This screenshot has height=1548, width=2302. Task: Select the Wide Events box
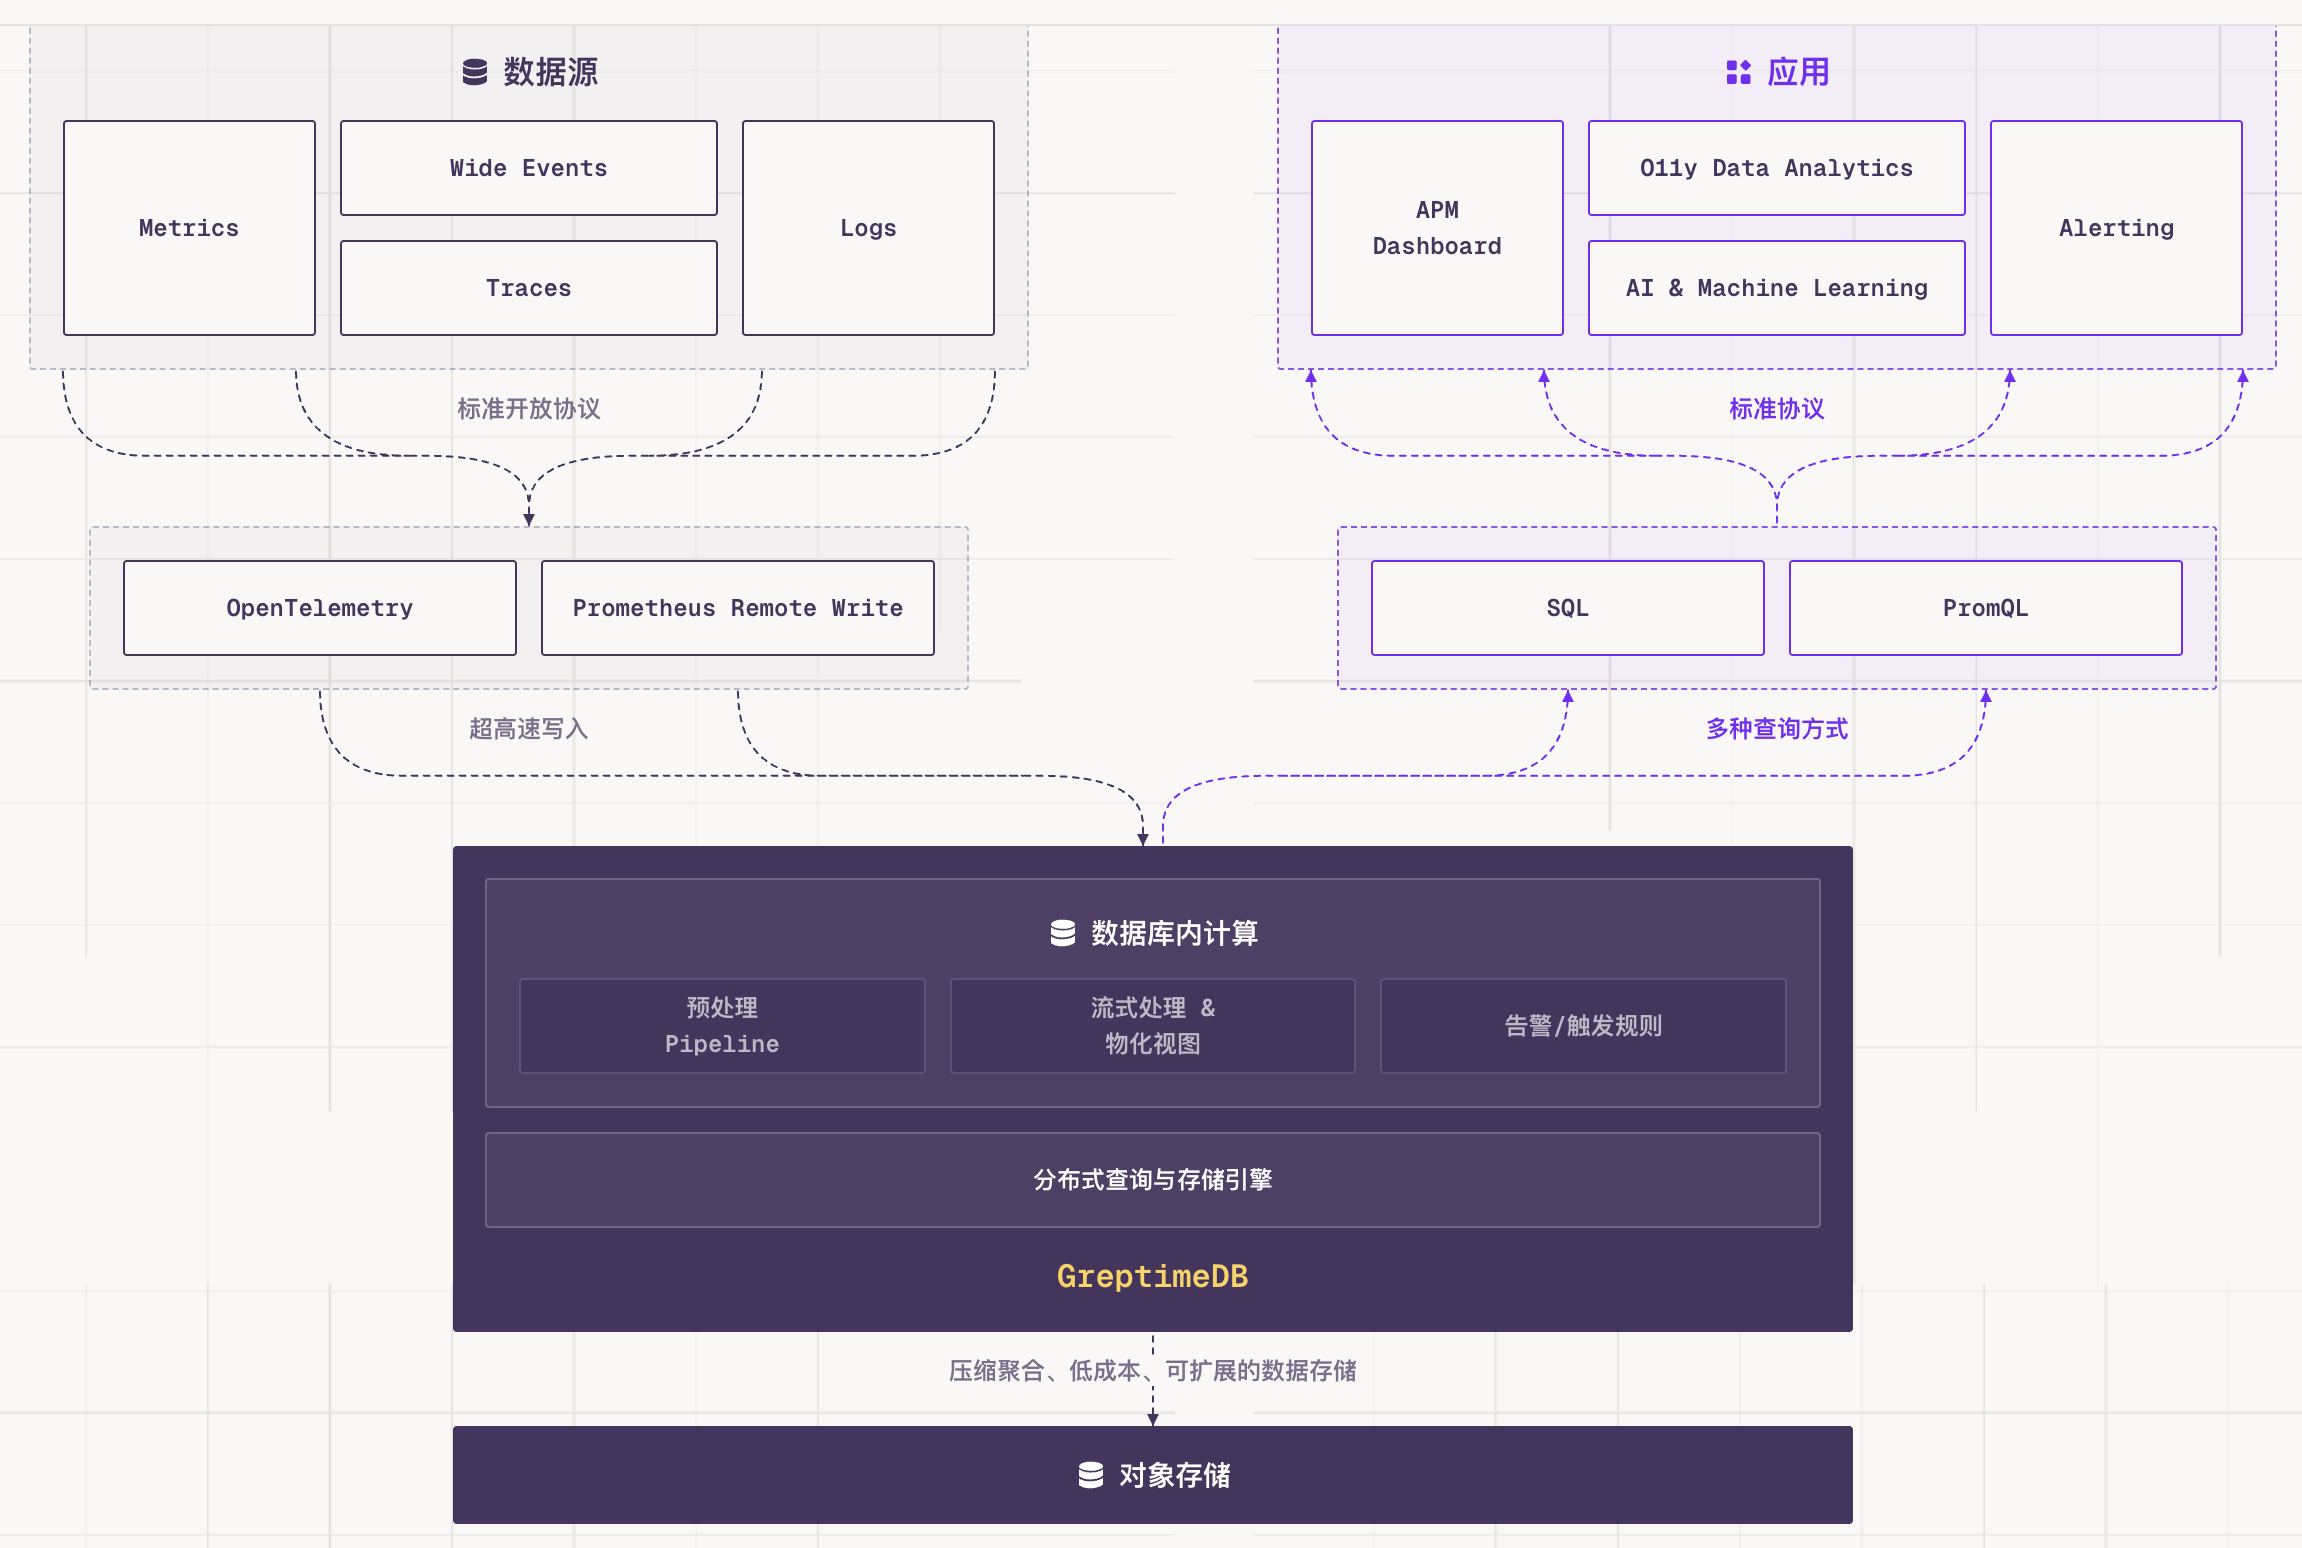[528, 167]
